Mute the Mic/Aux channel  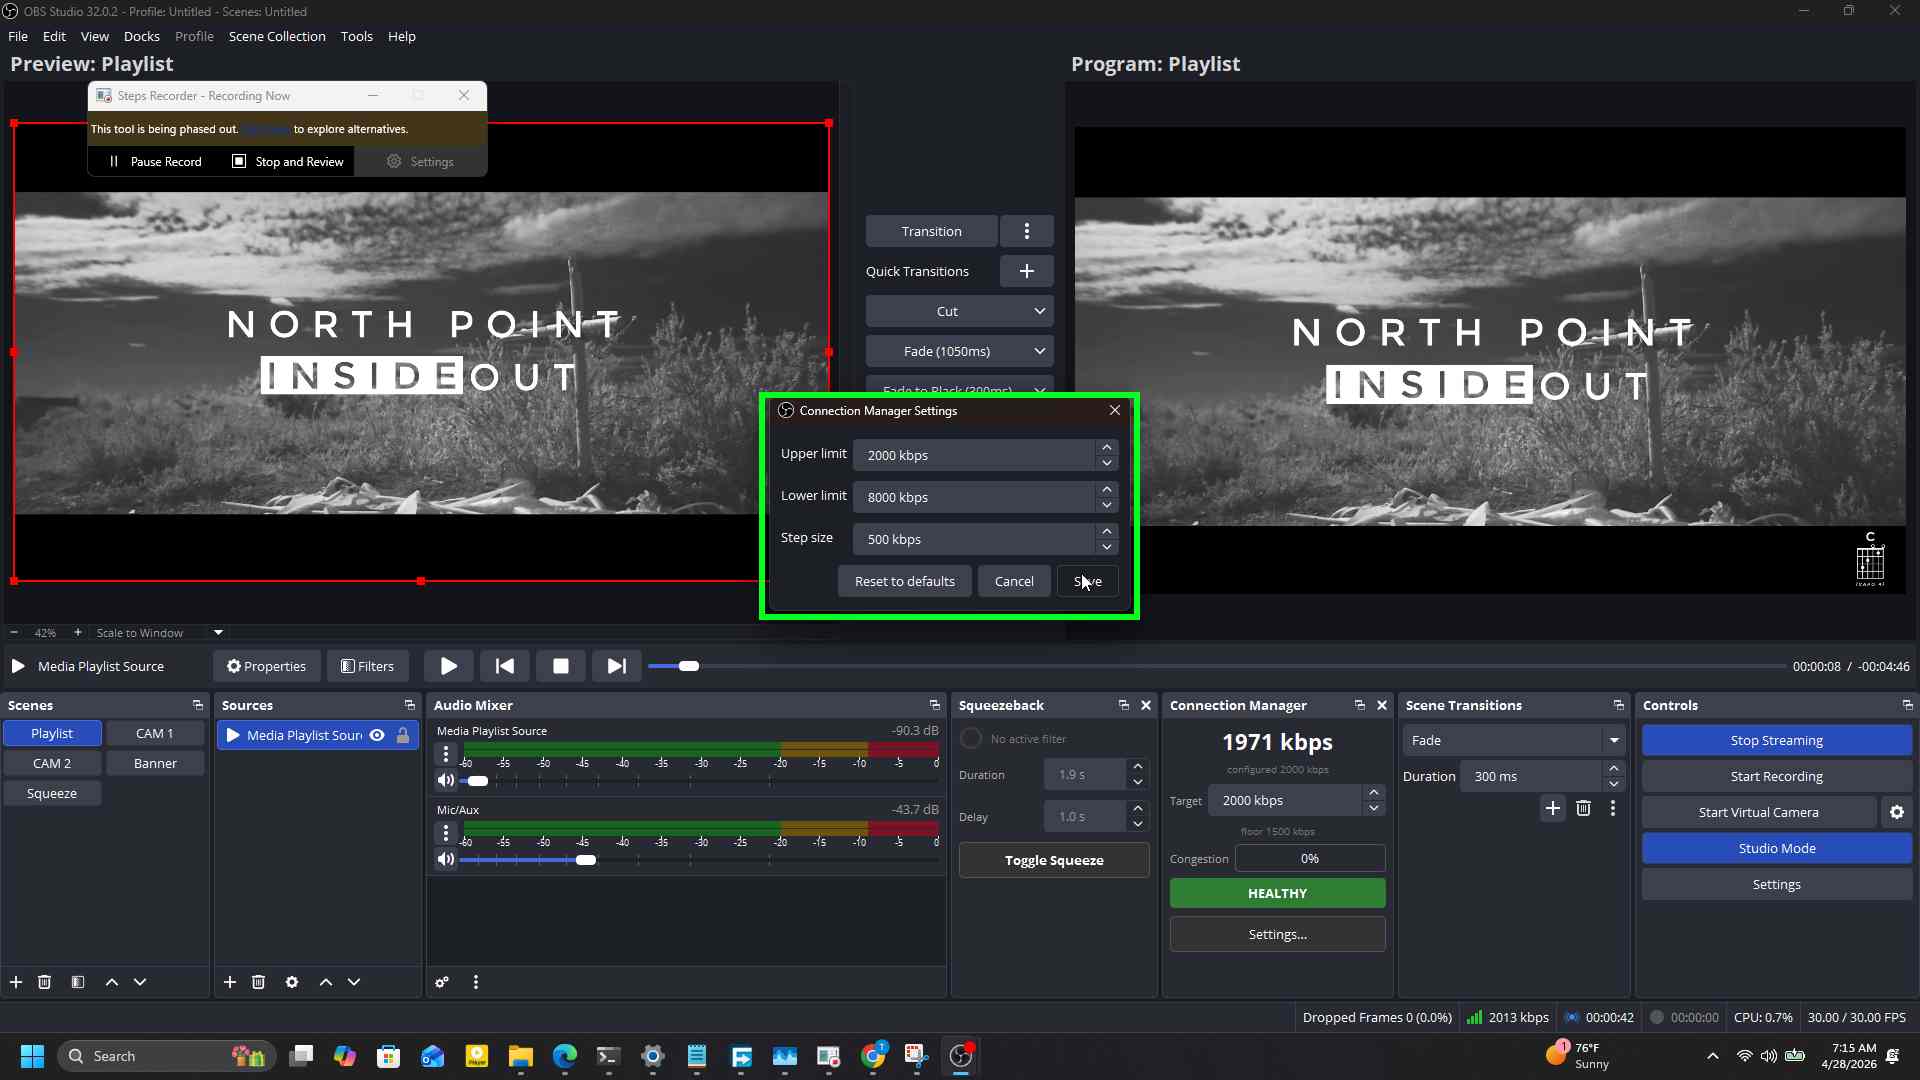(x=446, y=859)
